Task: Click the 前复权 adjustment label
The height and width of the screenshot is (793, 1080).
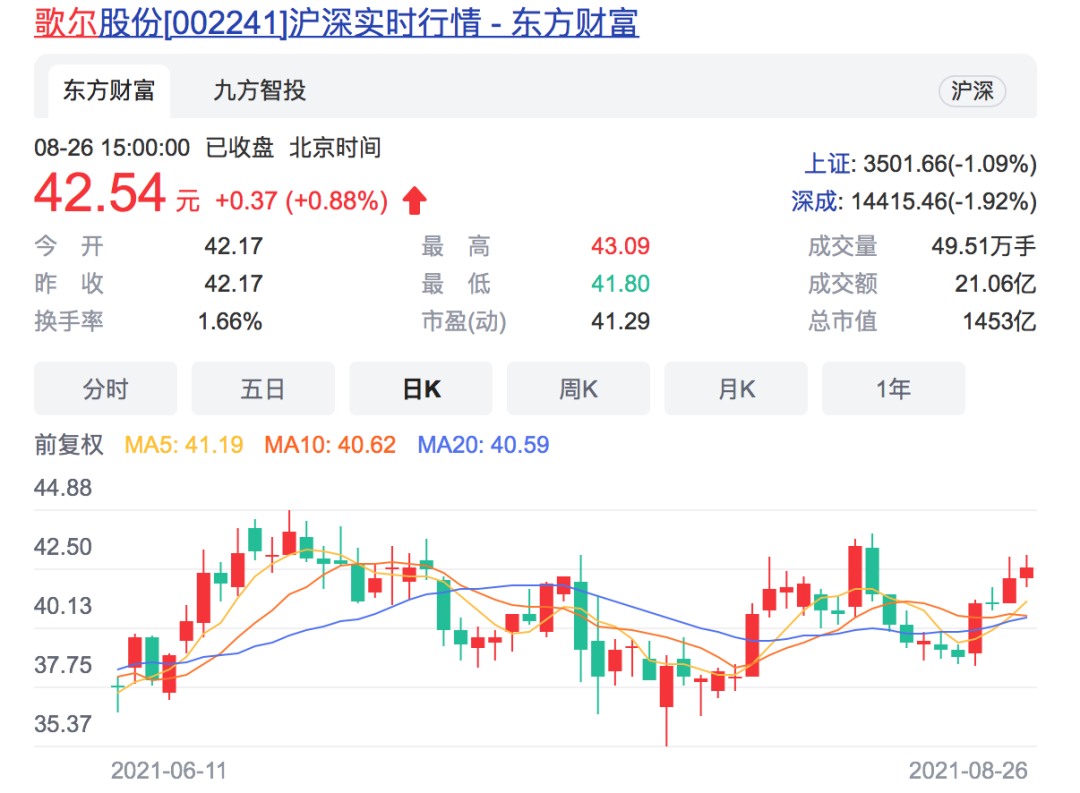Action: pos(69,445)
